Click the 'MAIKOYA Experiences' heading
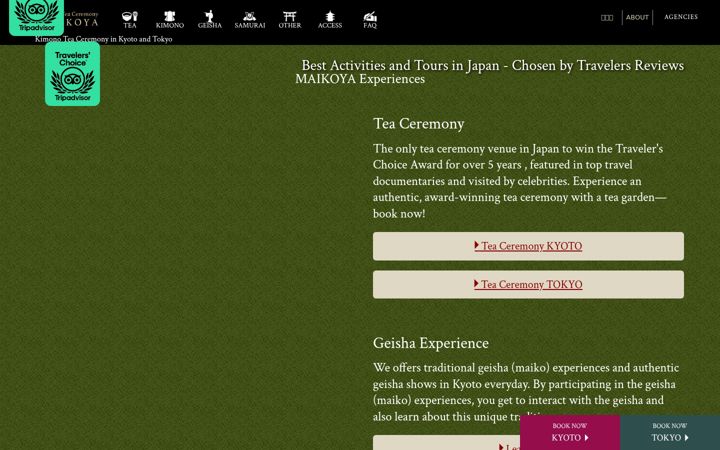The image size is (720, 450). point(360,79)
